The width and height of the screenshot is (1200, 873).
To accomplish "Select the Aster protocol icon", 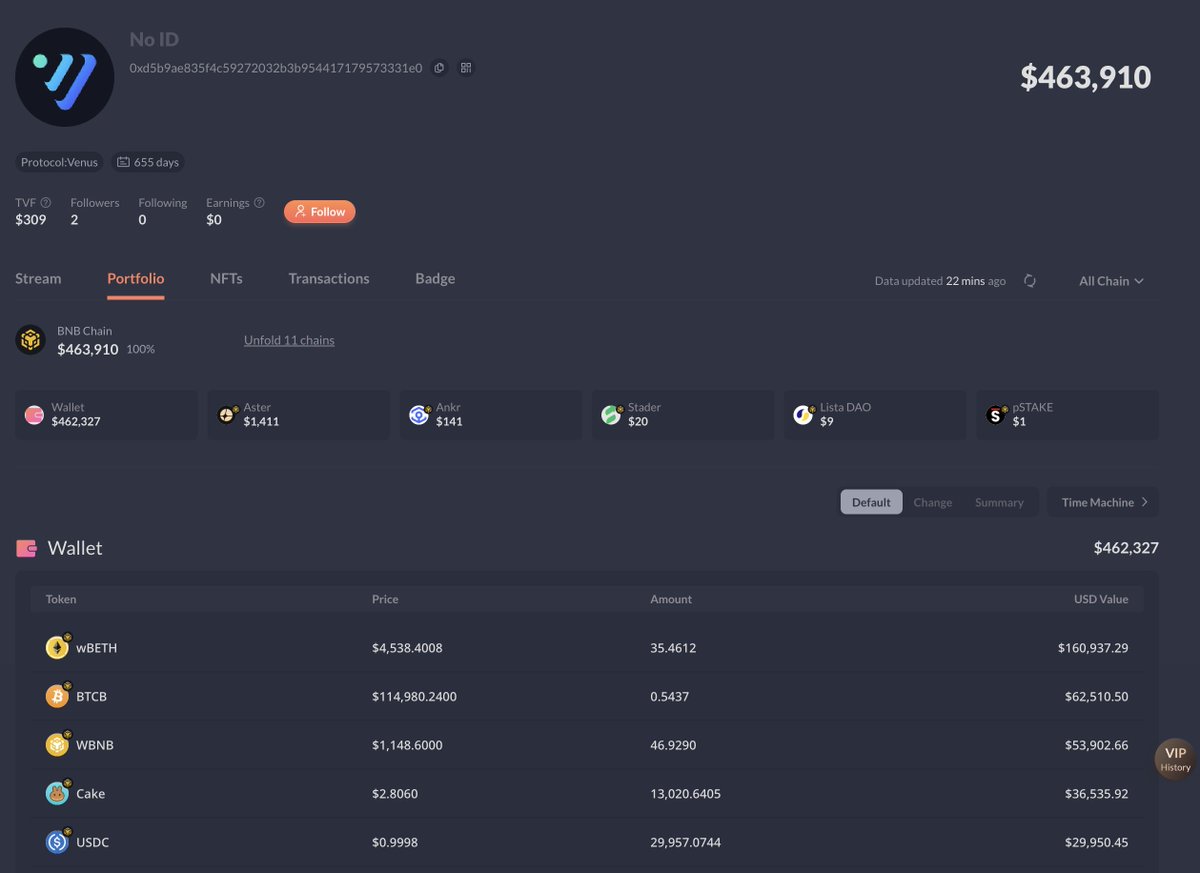I will pos(227,414).
